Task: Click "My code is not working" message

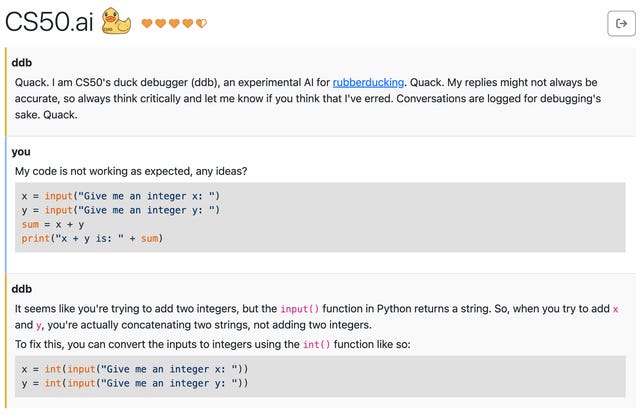Action: pyautogui.click(x=131, y=171)
